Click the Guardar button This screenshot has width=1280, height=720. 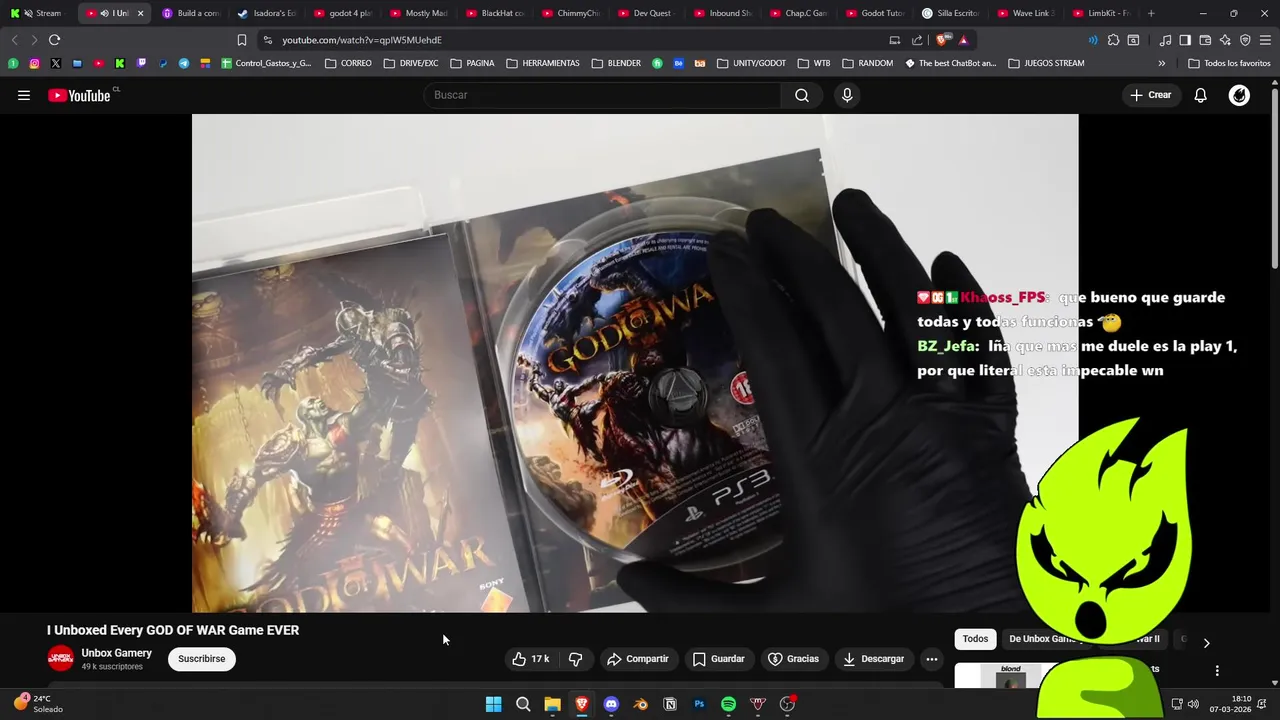[718, 659]
